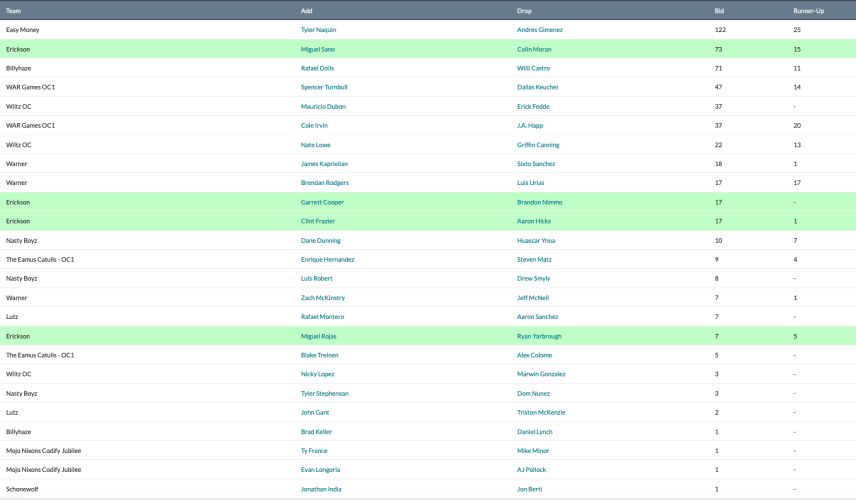The width and height of the screenshot is (856, 500).
Task: Open Rafael Dolis player link
Action: [317, 68]
